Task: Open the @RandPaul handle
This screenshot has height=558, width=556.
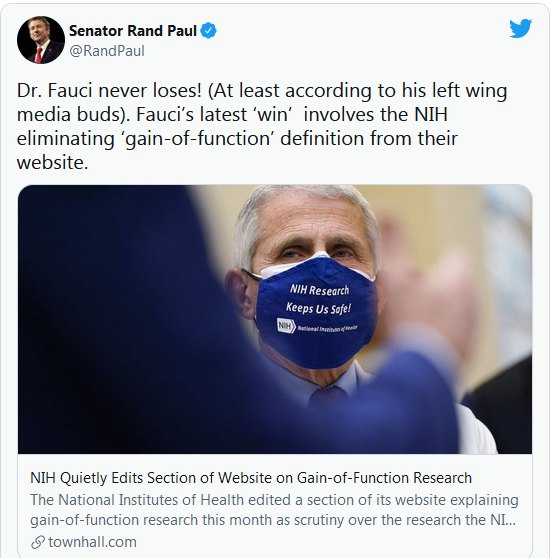Action: tap(107, 51)
